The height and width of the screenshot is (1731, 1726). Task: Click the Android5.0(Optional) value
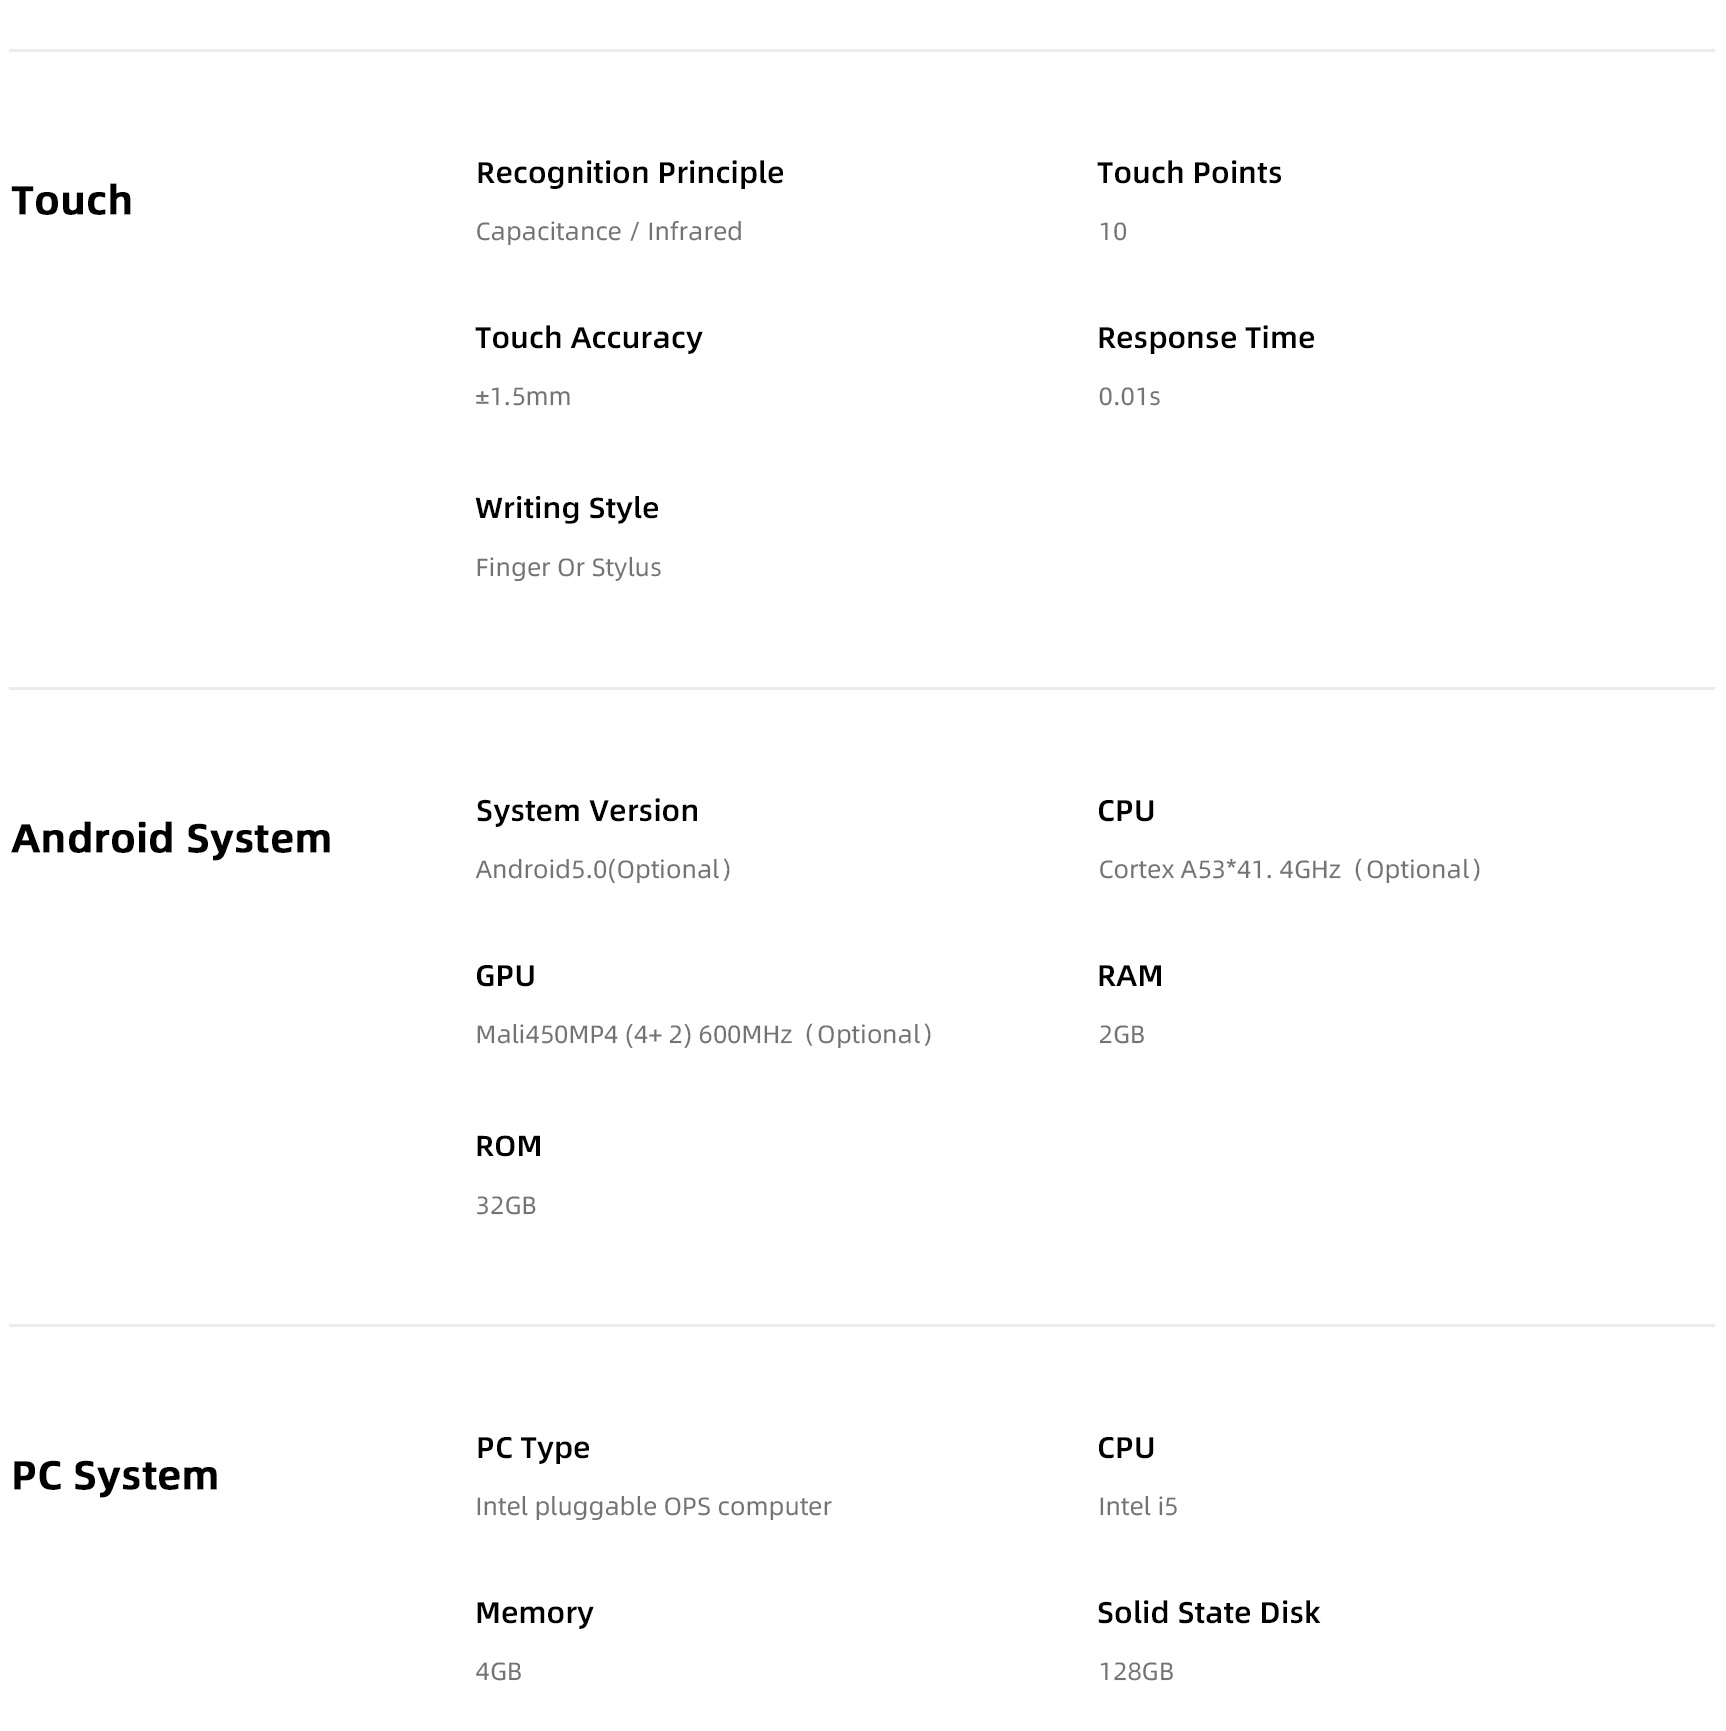[x=603, y=870]
